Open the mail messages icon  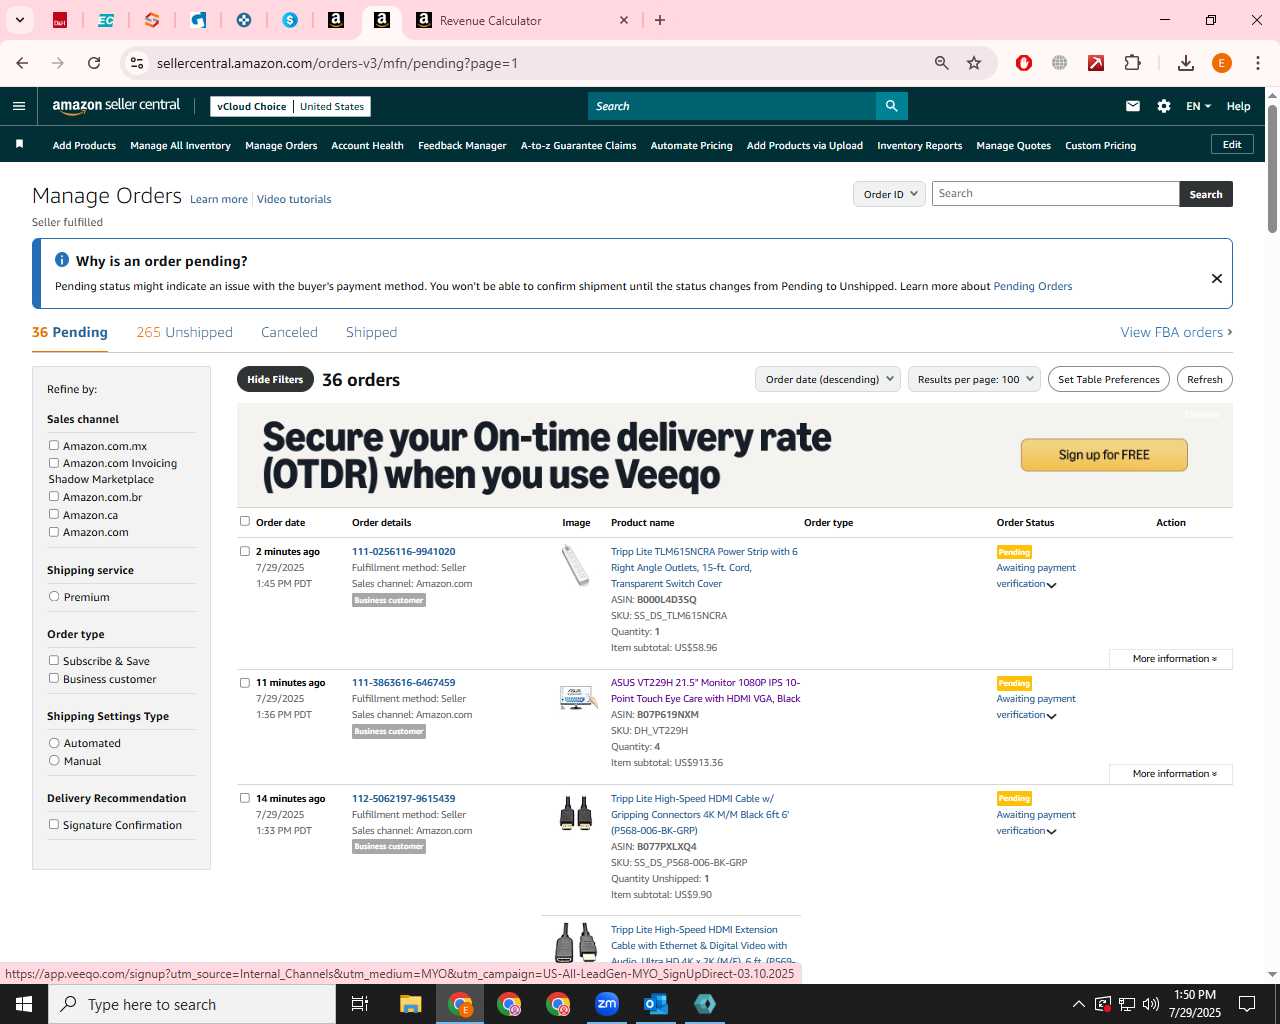tap(1133, 106)
